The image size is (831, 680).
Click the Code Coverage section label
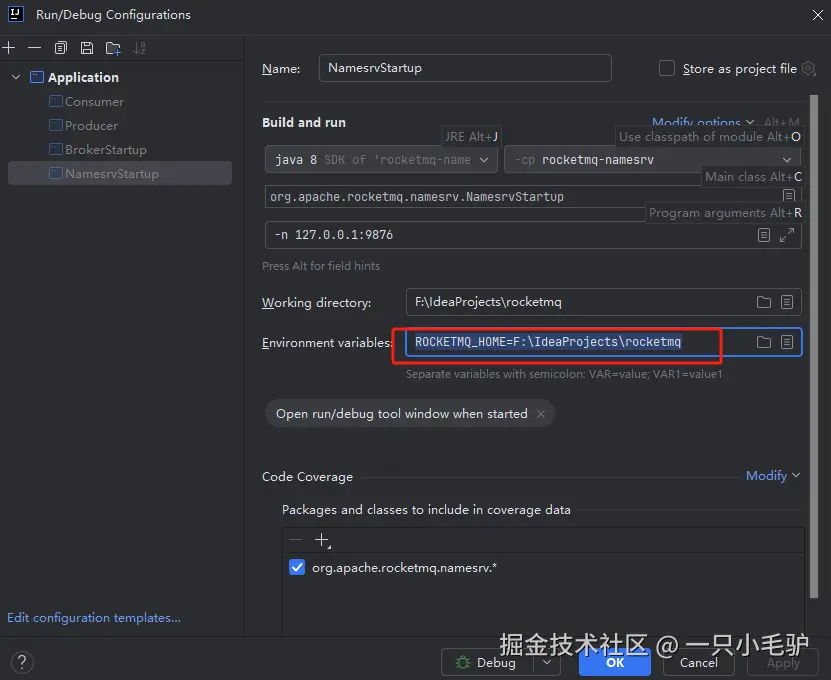click(307, 476)
